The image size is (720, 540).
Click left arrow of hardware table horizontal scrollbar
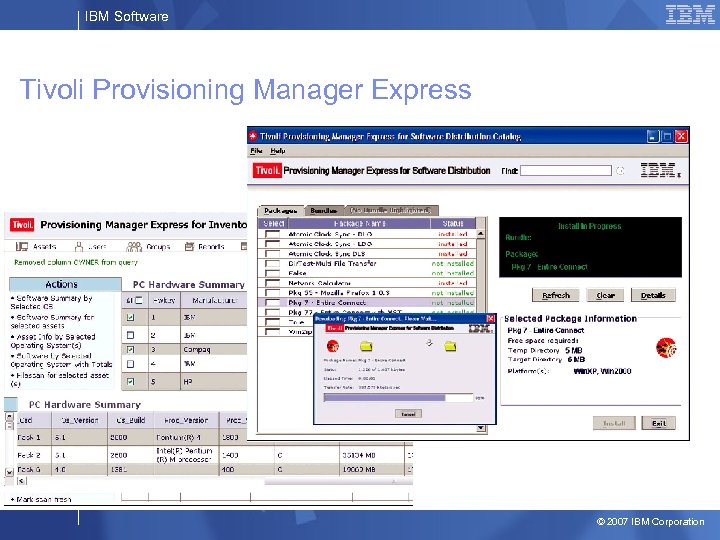point(22,481)
